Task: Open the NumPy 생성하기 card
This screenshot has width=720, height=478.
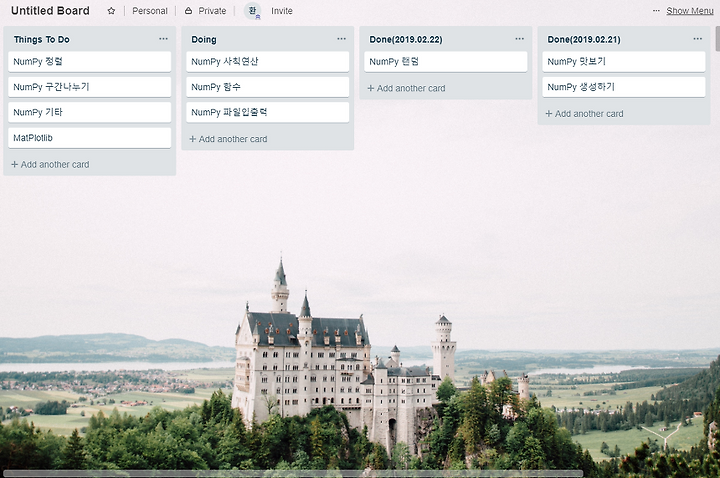Action: 624,87
